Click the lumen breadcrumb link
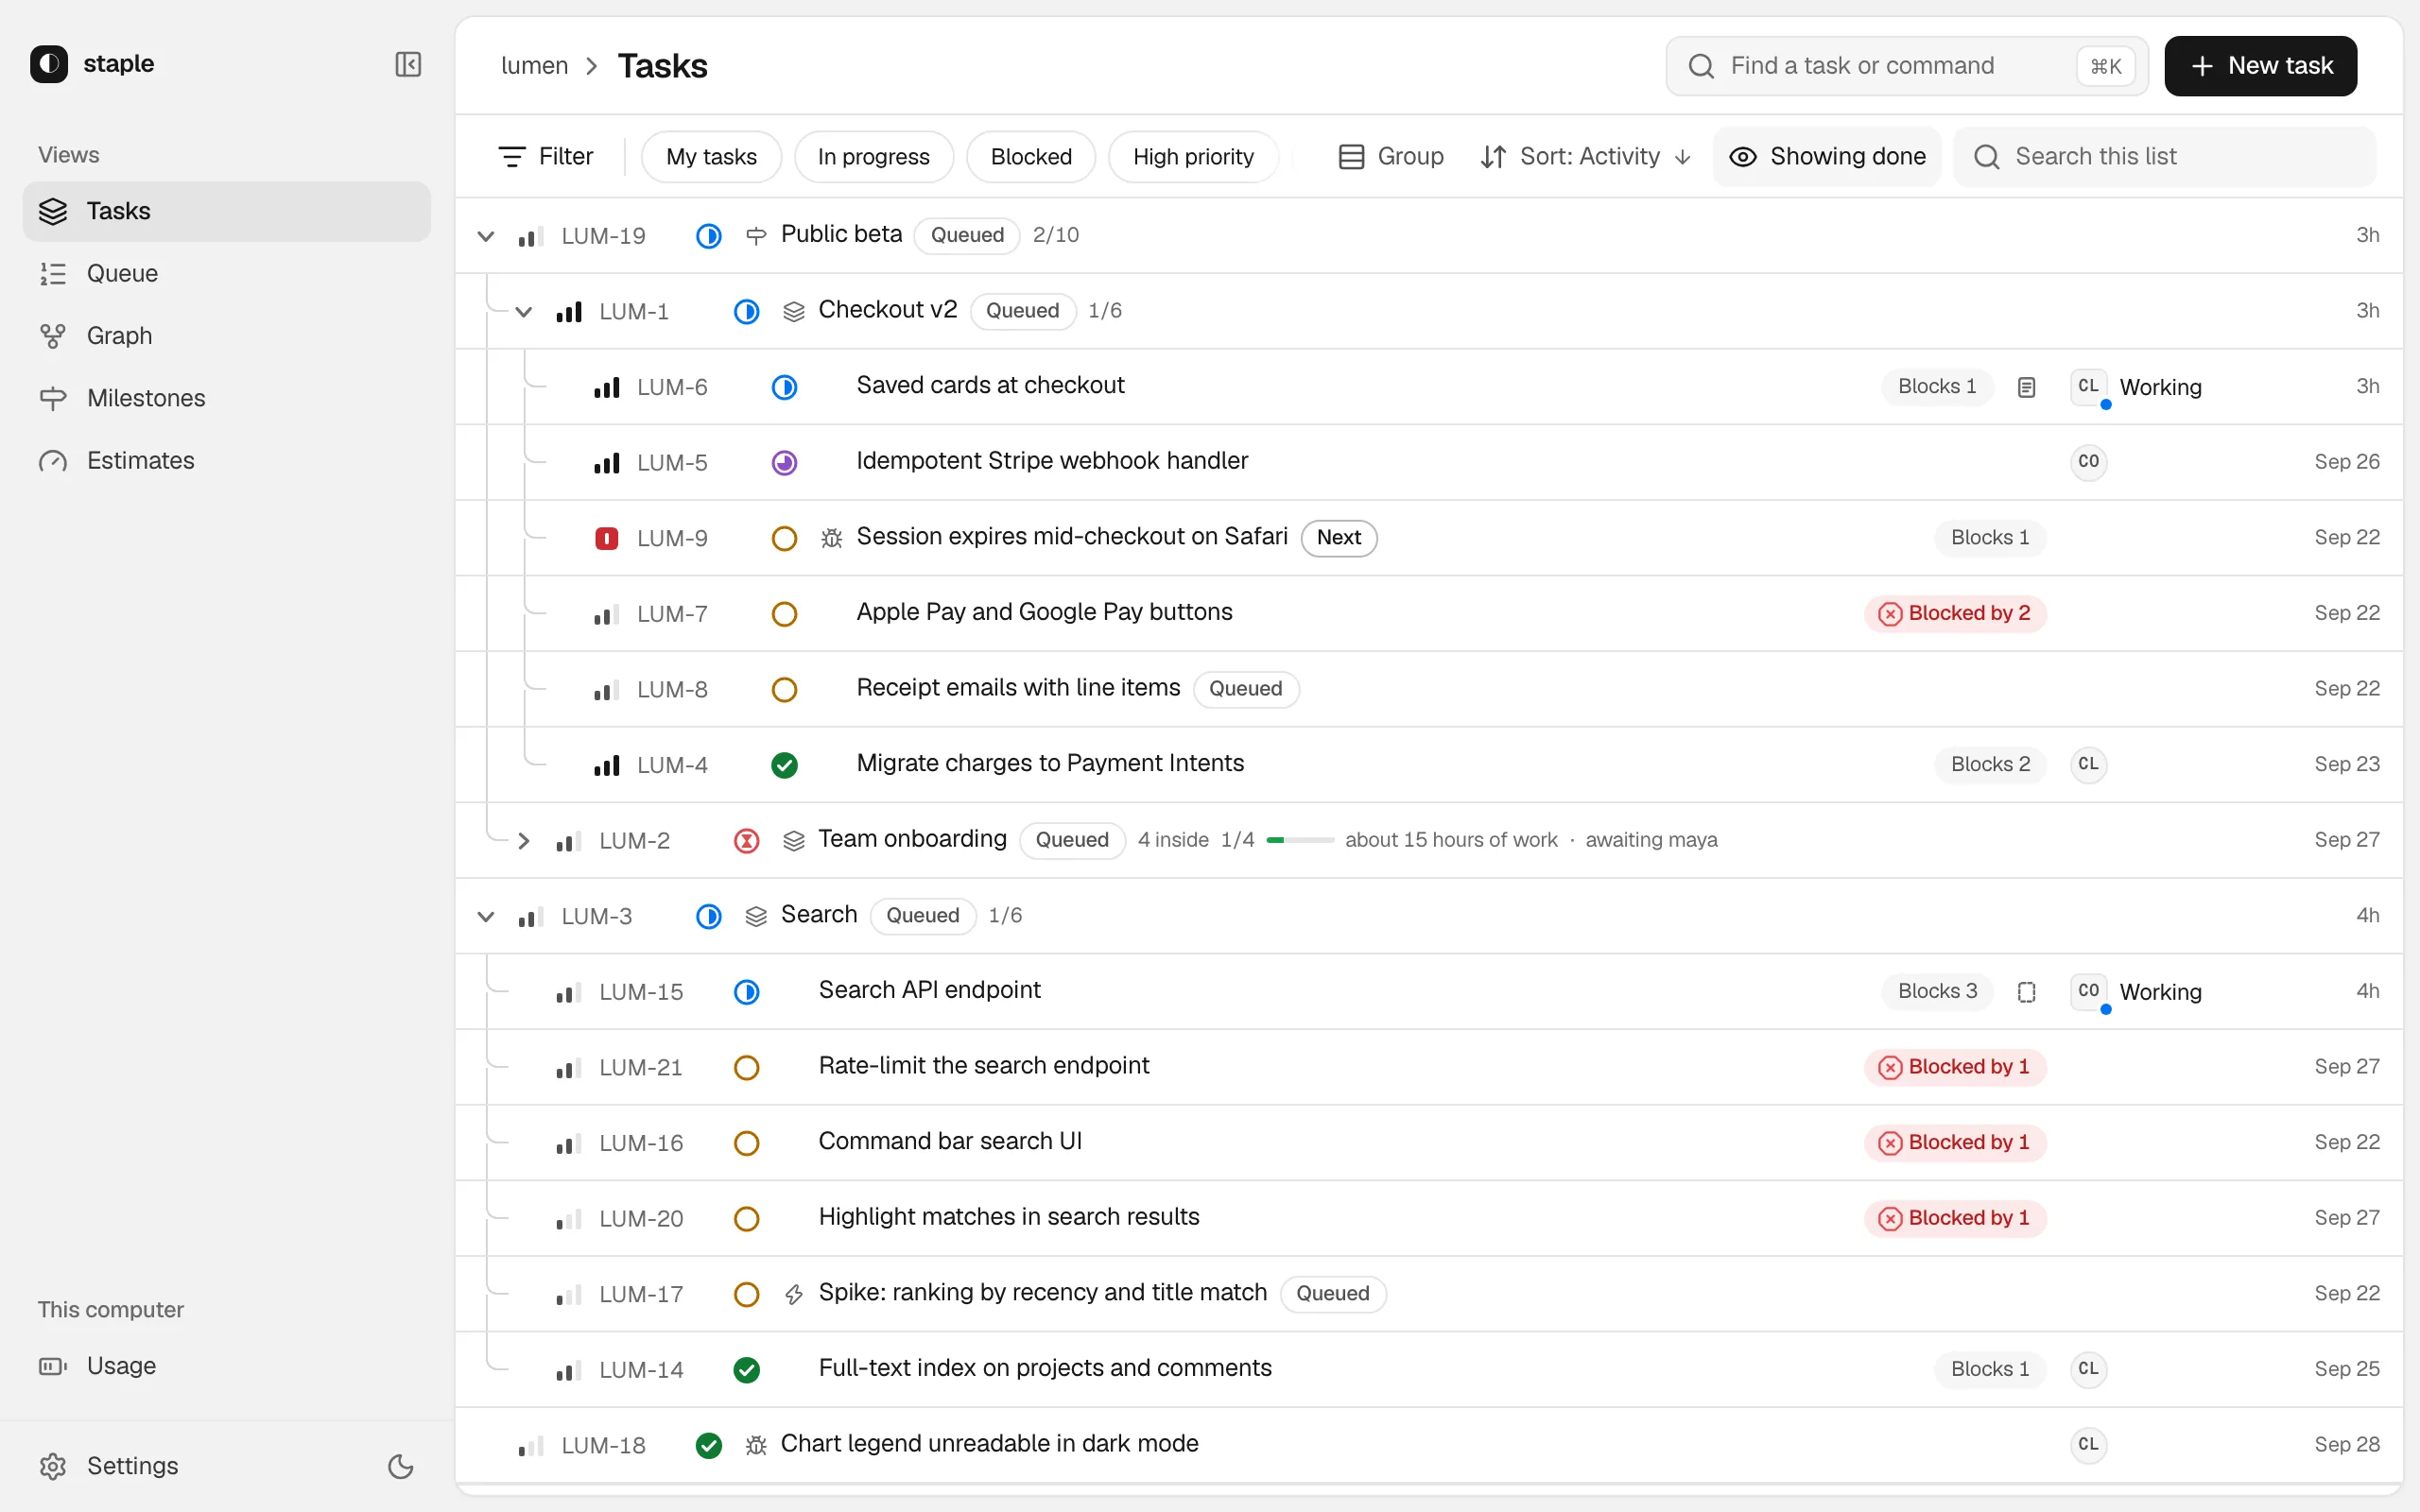 click(x=534, y=66)
